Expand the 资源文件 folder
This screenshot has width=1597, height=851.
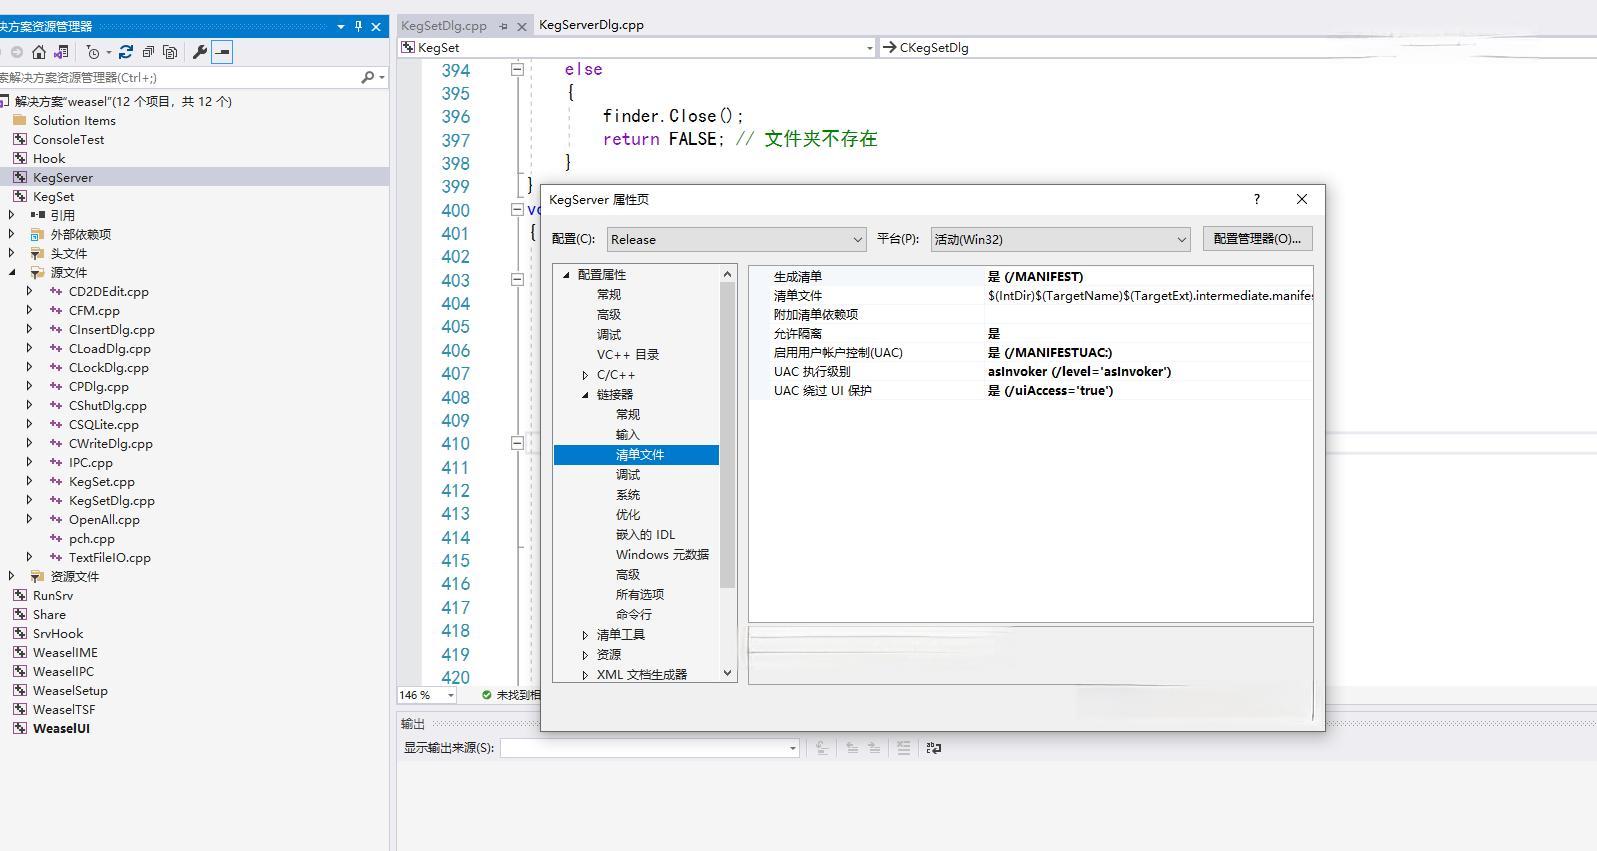click(12, 576)
